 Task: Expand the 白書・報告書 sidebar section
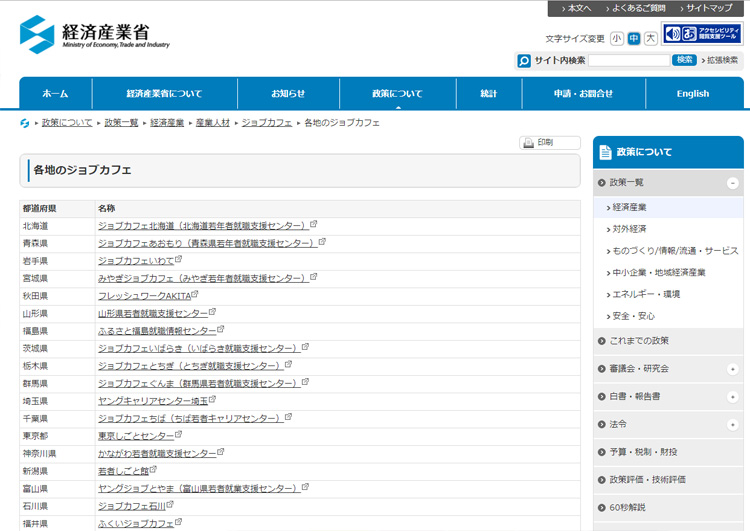[x=732, y=397]
